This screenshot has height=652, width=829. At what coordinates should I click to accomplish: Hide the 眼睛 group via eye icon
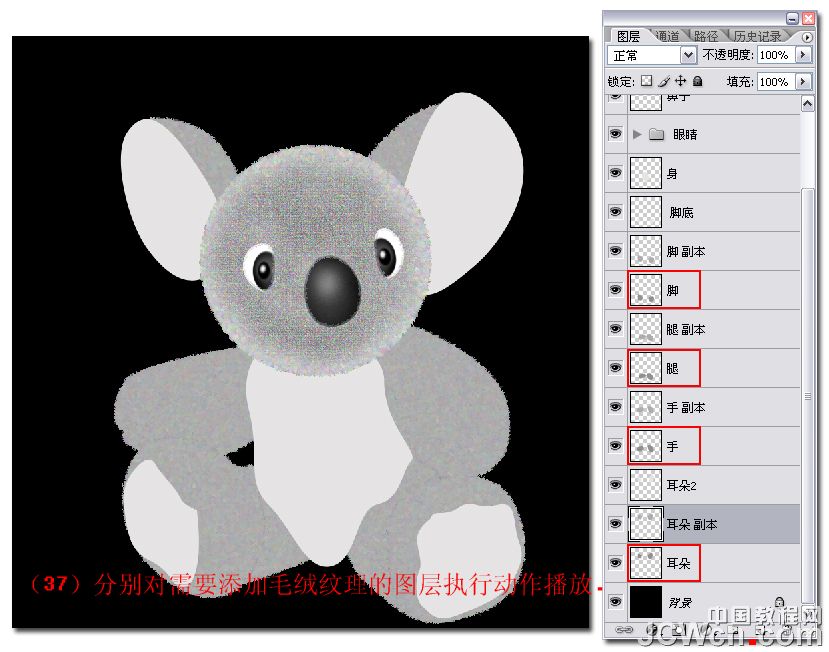click(x=615, y=134)
